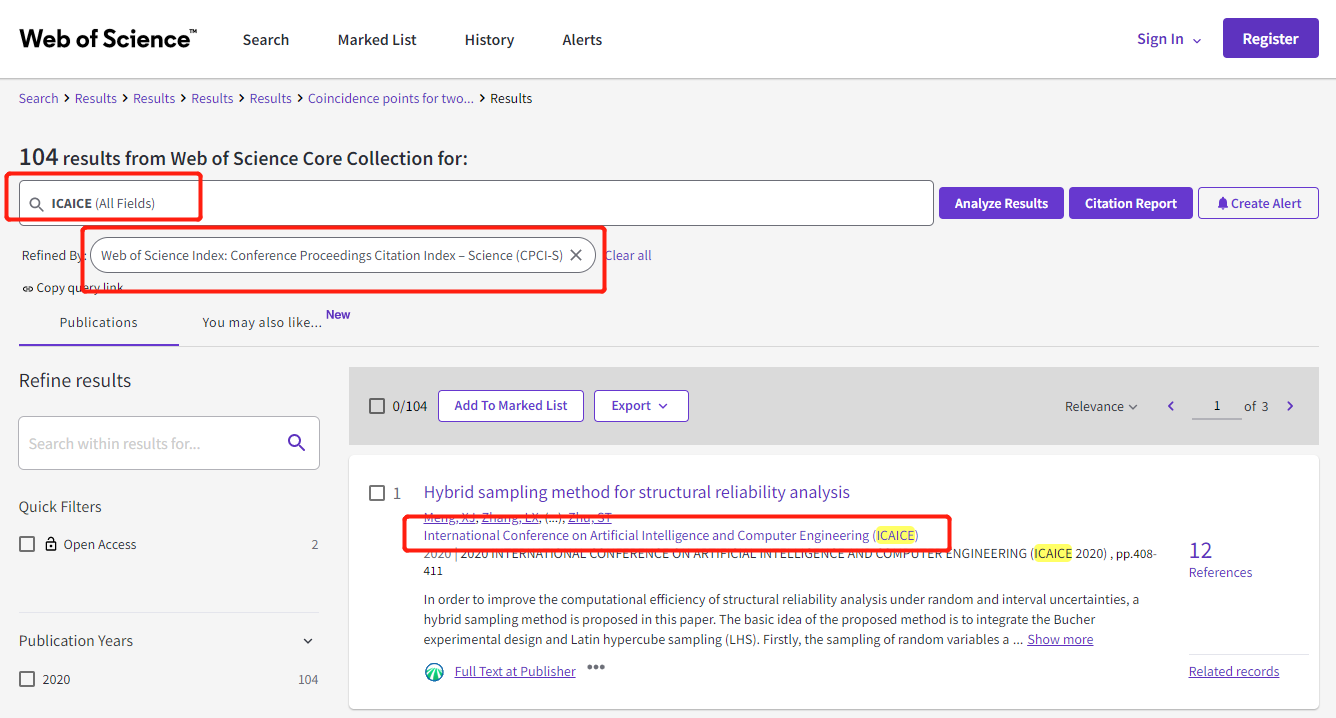Open the Sign In dropdown
This screenshot has height=718, width=1336.
click(x=1168, y=39)
